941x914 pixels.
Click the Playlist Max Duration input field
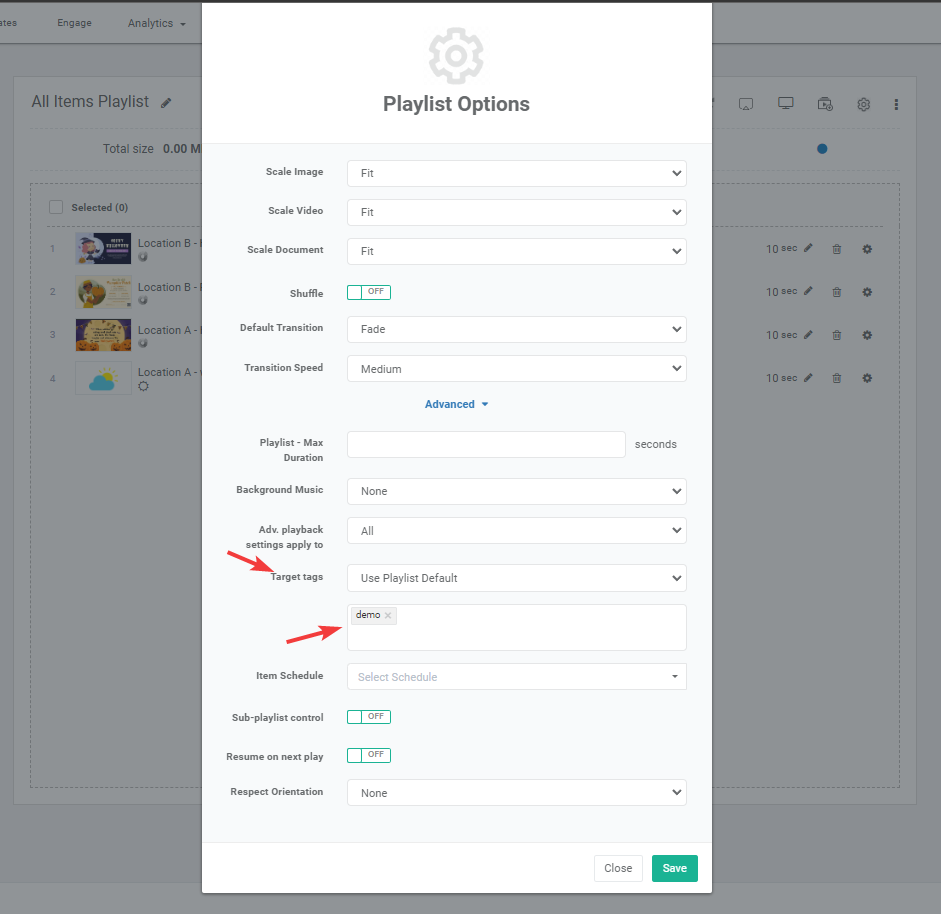pos(486,444)
